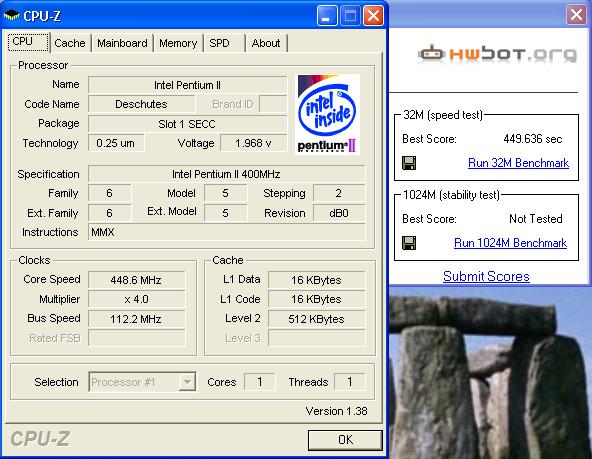
Task: Click the L1 Data value 16 KBytes
Action: point(316,280)
